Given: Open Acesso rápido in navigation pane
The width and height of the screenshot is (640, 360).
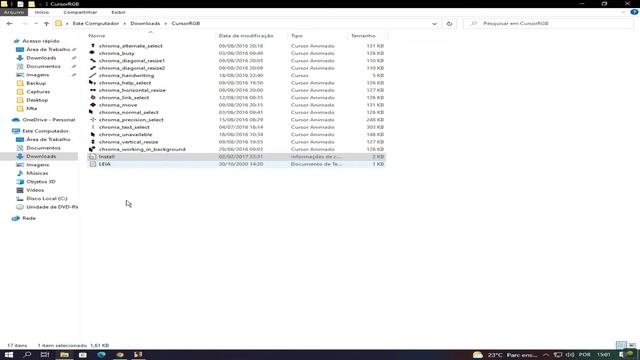Looking at the screenshot, I should click(x=40, y=41).
